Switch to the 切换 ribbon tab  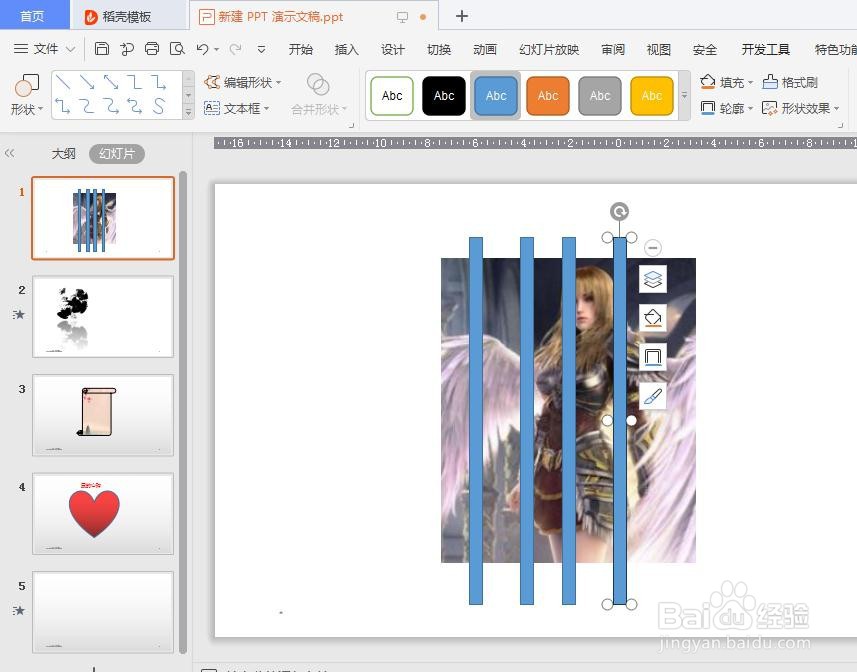click(x=439, y=50)
